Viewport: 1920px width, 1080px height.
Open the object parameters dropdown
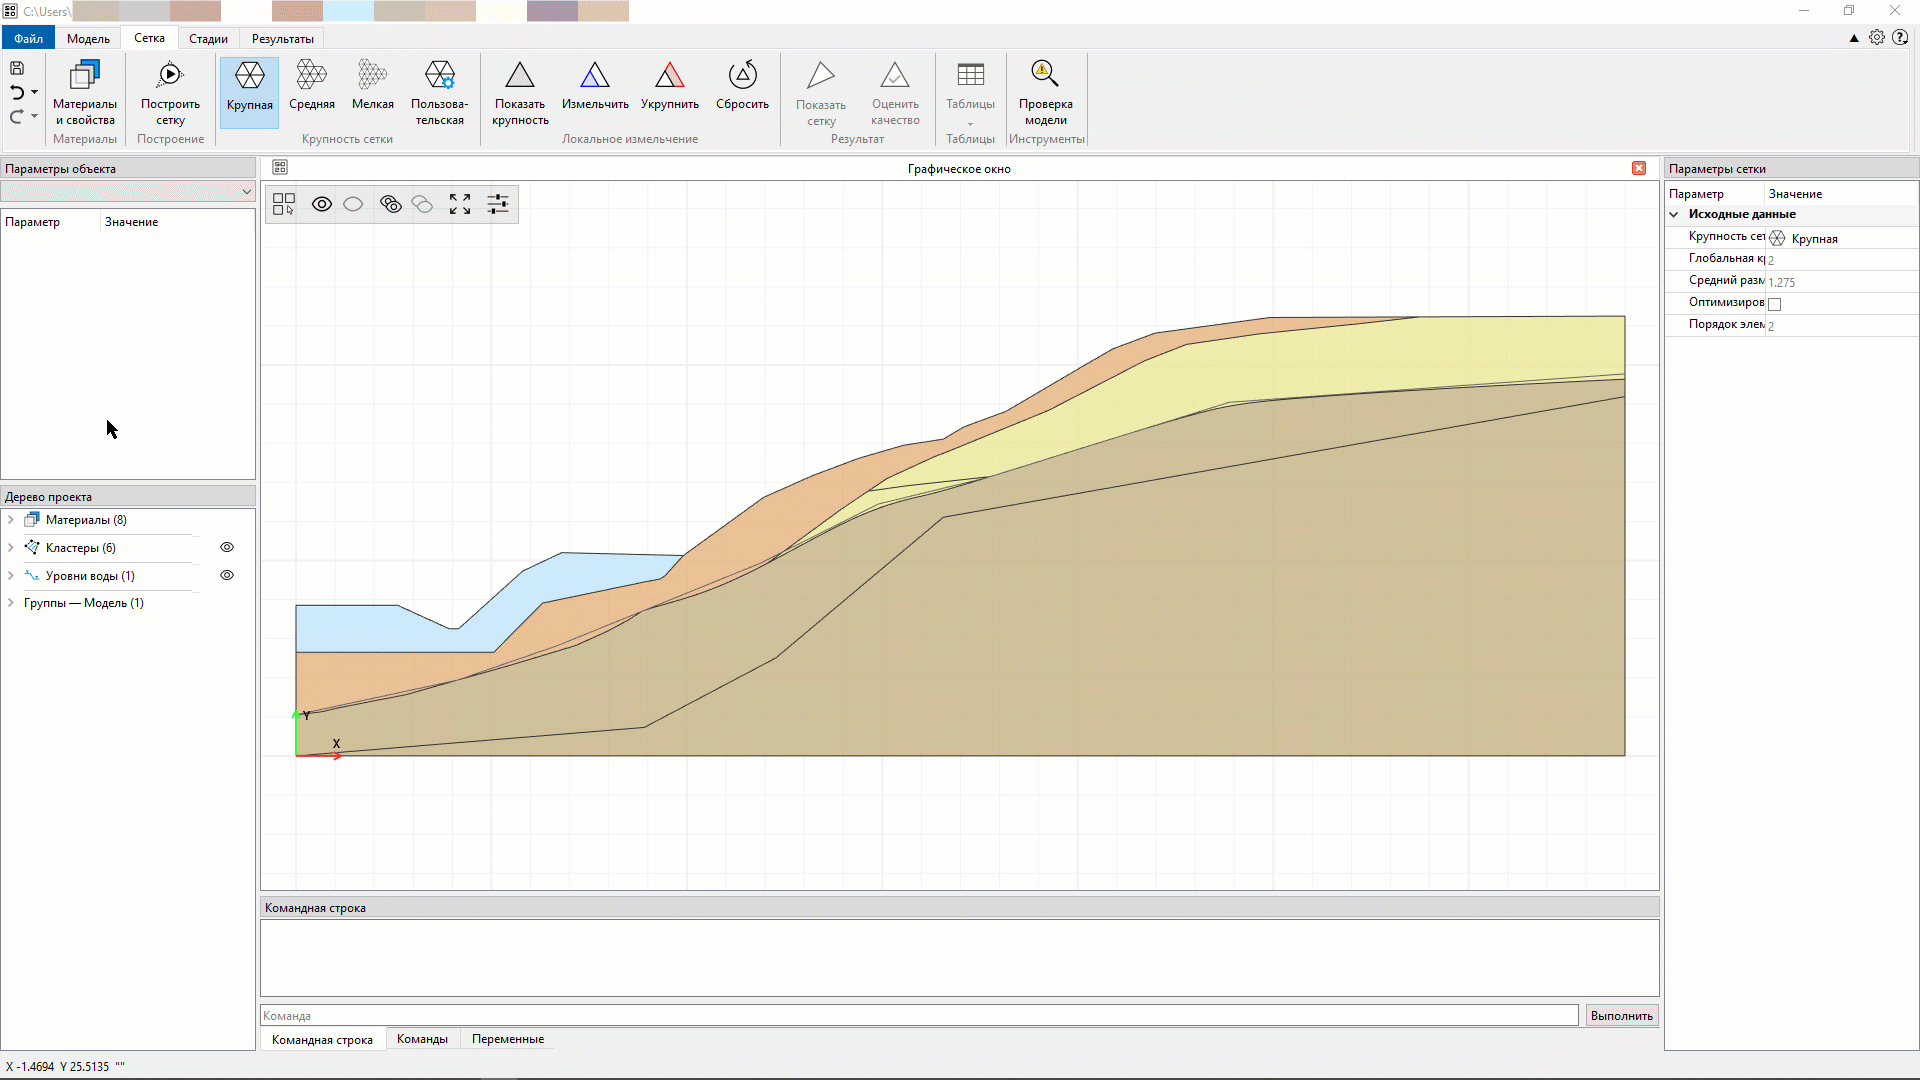[246, 192]
